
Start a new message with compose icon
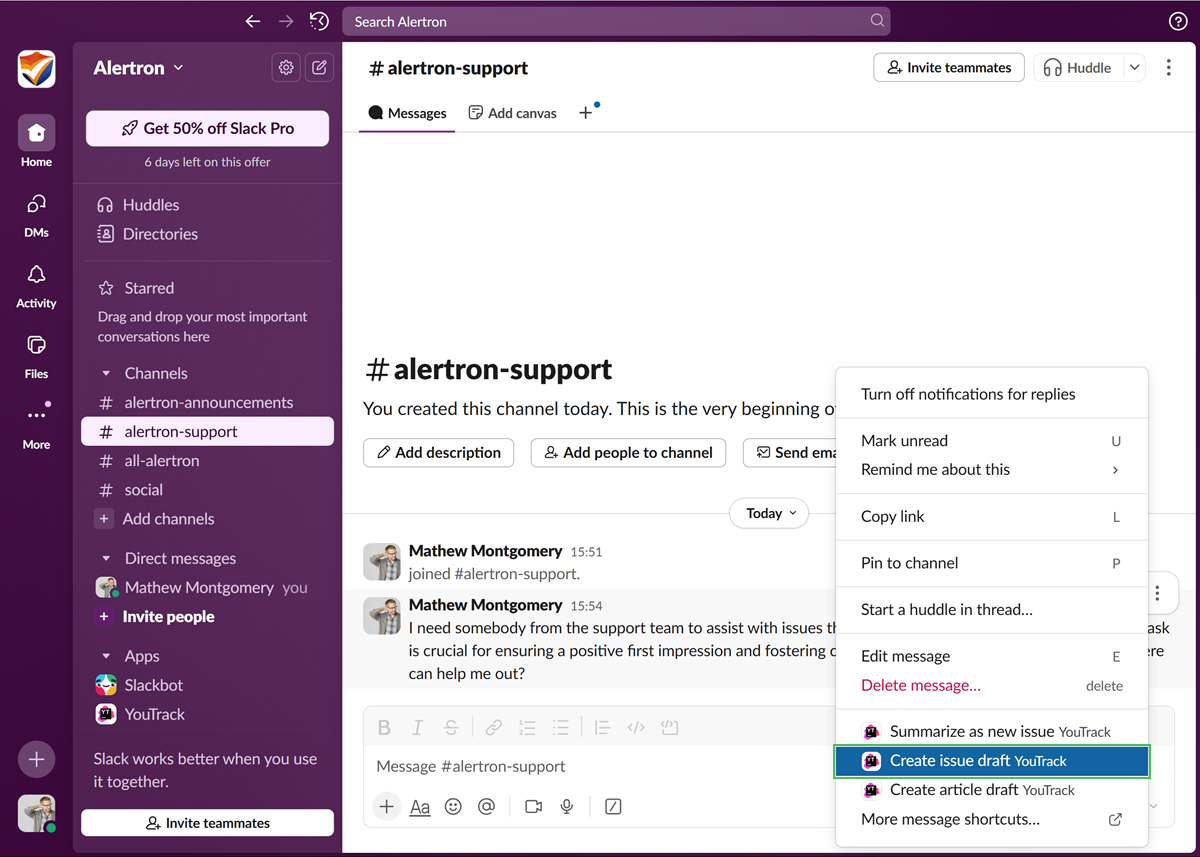319,67
